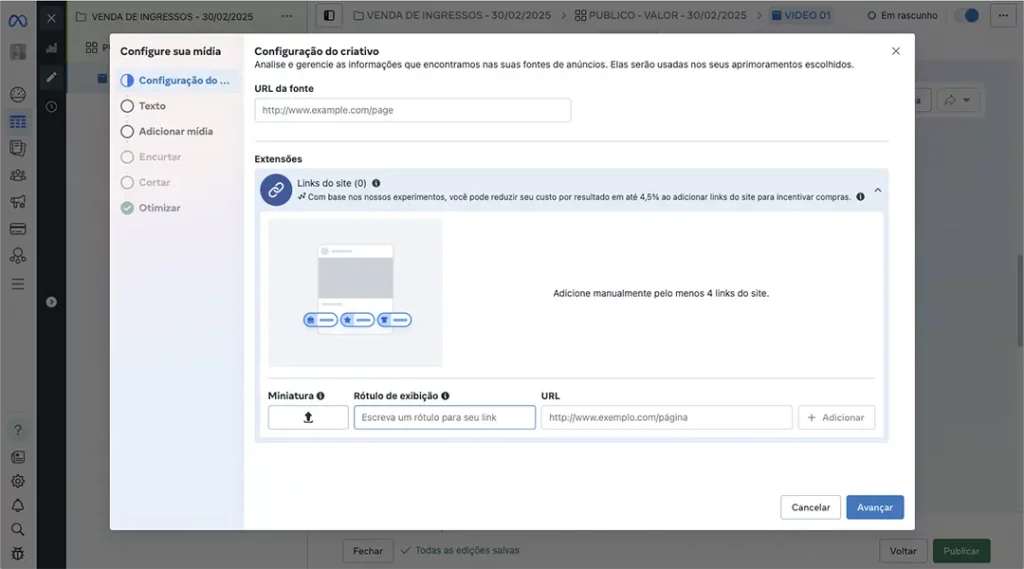Open the search icon in left sidebar
Screen dimensions: 1024x569
pyautogui.click(x=18, y=529)
